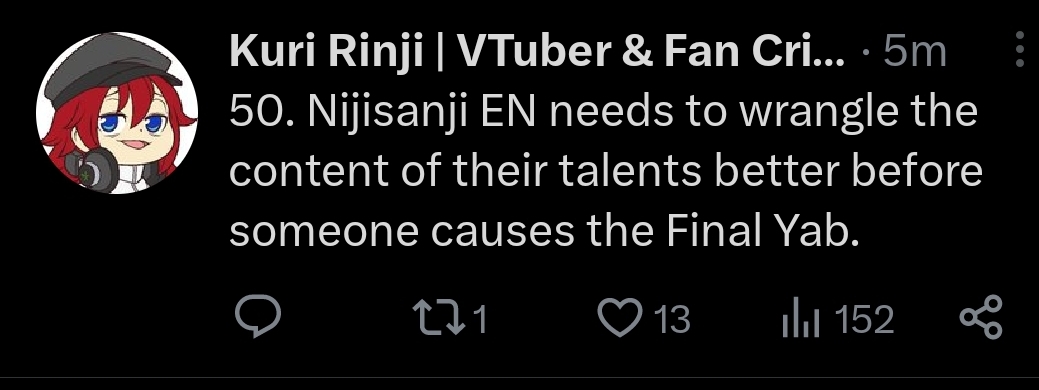
Task: Like the tweet with the heart icon
Action: (620, 318)
